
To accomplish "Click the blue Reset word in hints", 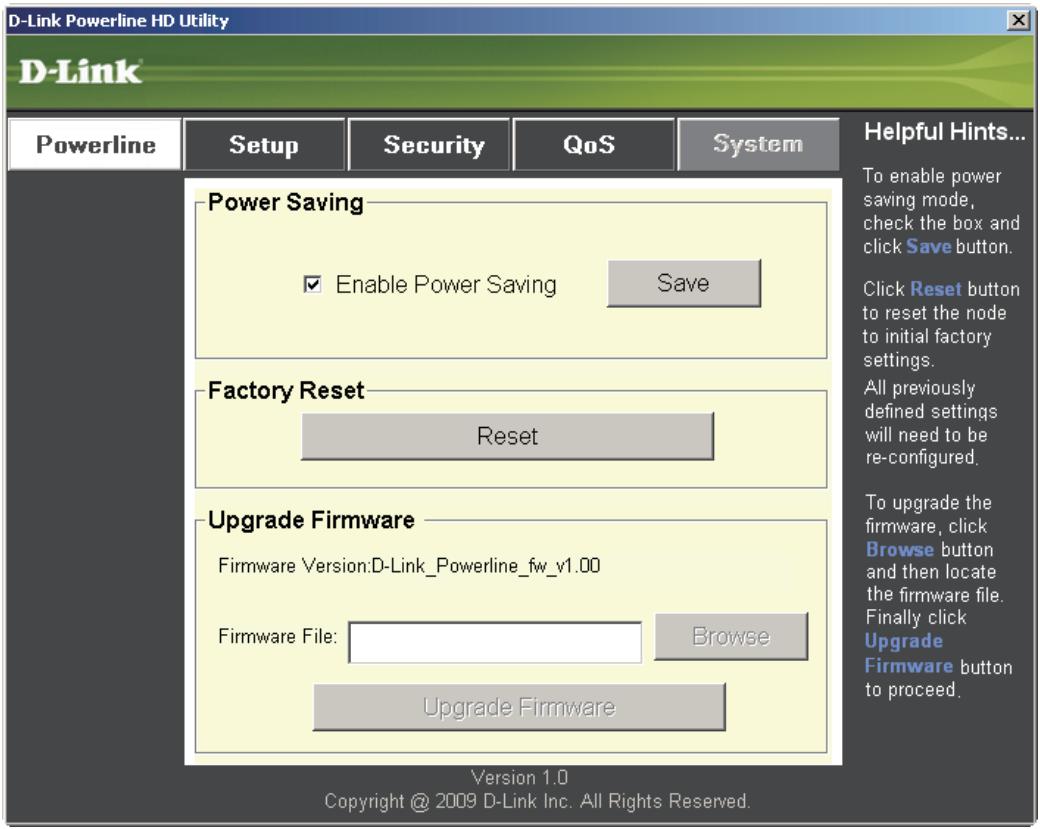I will 936,289.
